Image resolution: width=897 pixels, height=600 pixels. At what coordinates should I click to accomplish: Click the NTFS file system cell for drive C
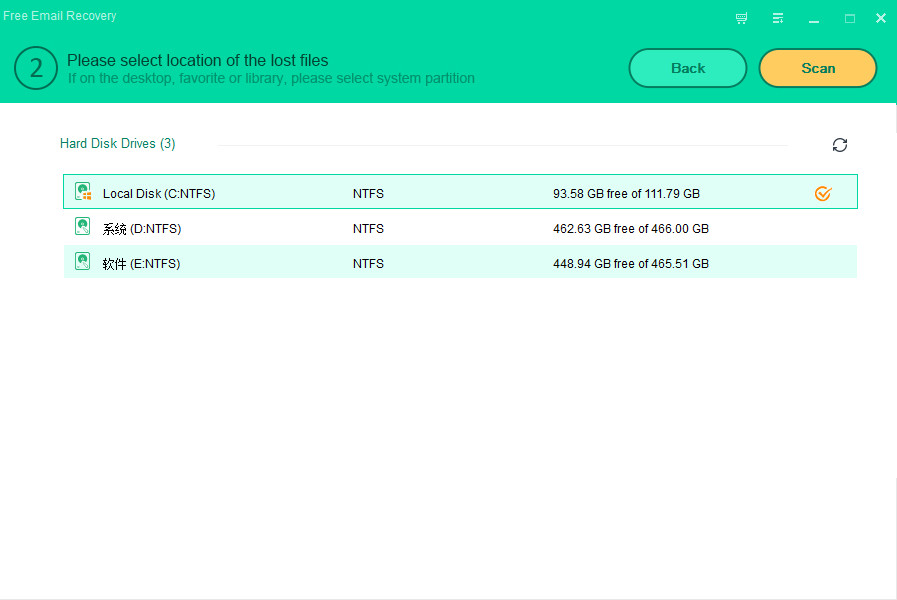(368, 194)
